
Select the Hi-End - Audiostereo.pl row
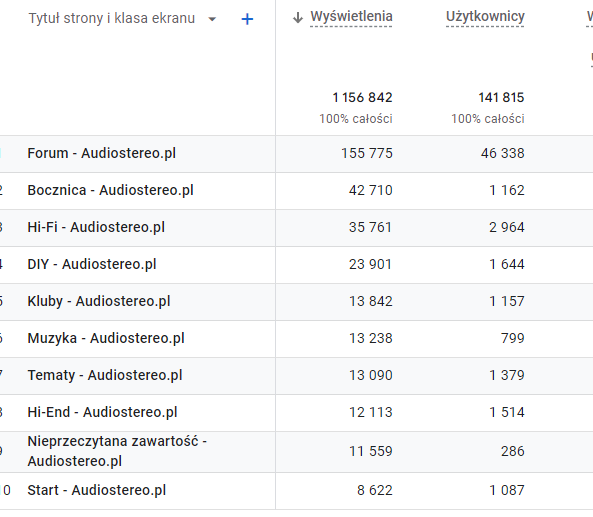[296, 413]
